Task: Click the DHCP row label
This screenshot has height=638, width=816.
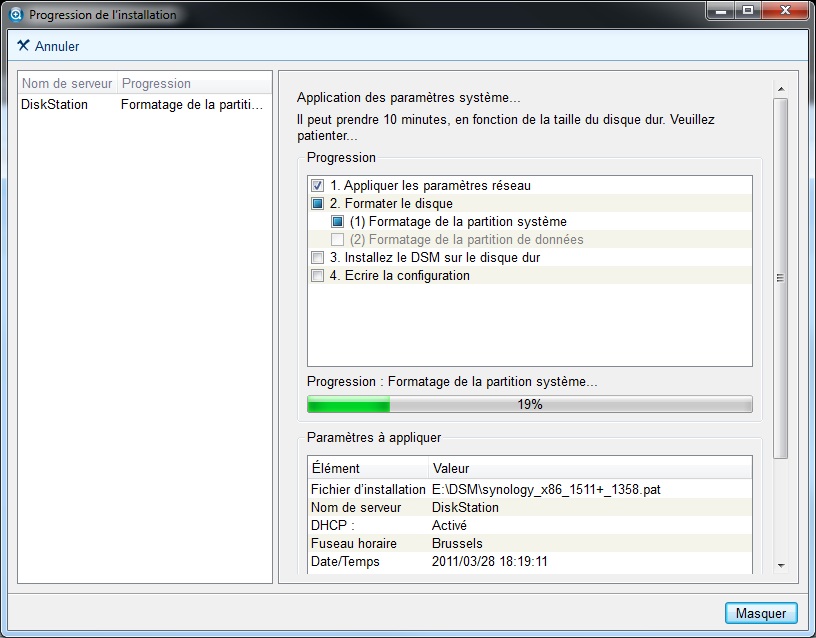Action: pyautogui.click(x=333, y=526)
